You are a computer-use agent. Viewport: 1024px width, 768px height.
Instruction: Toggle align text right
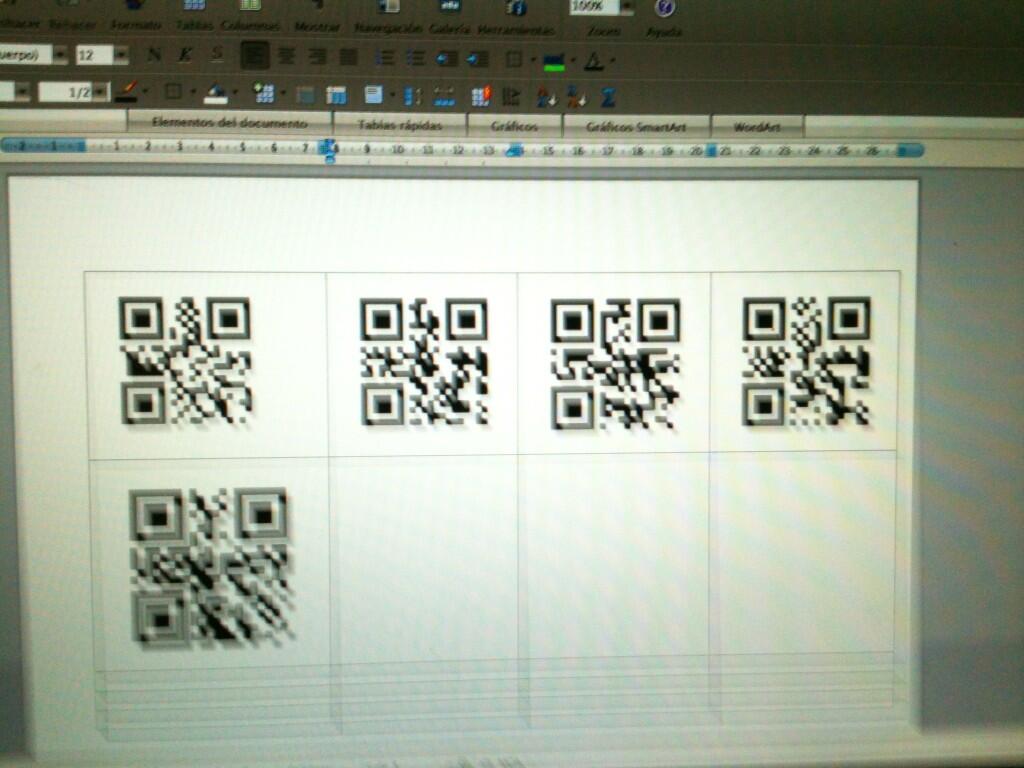pyautogui.click(x=317, y=57)
